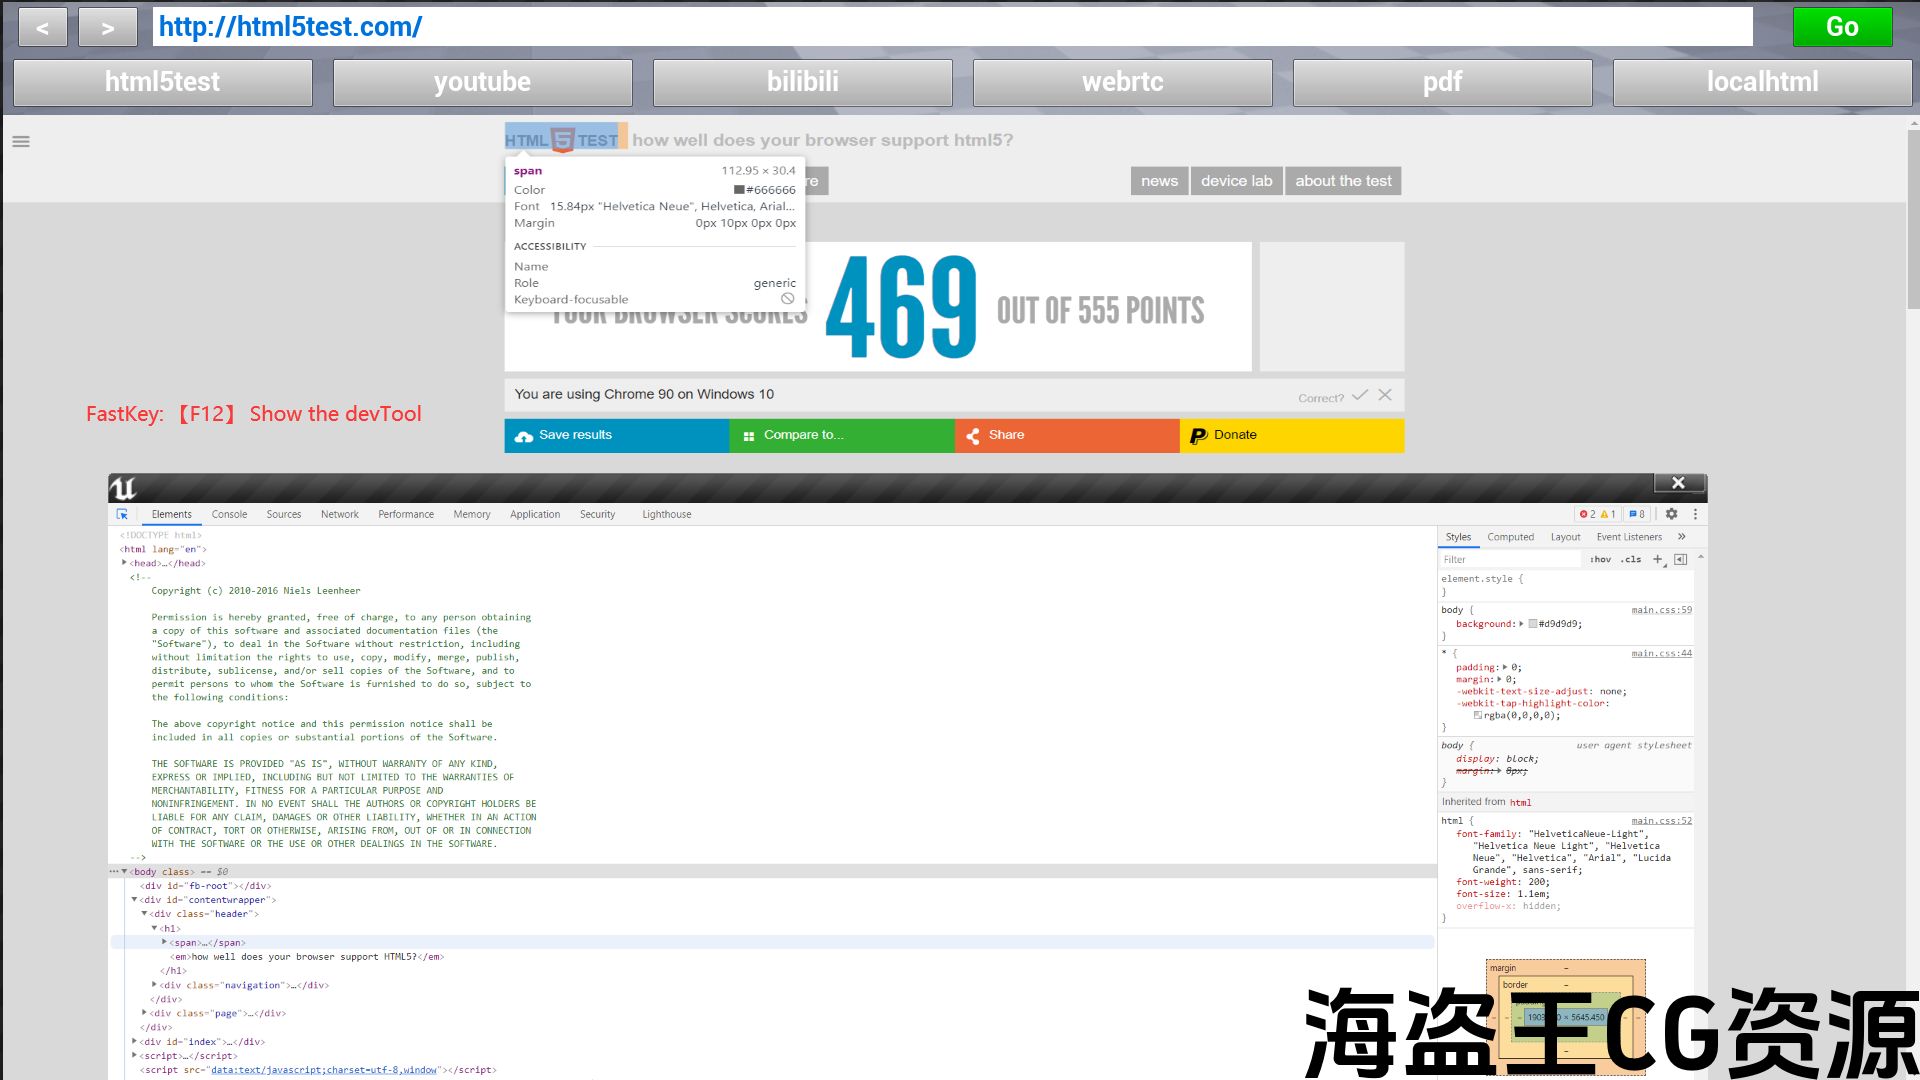The height and width of the screenshot is (1080, 1920).
Task: Toggle the :hov element state panel
Action: point(1600,559)
